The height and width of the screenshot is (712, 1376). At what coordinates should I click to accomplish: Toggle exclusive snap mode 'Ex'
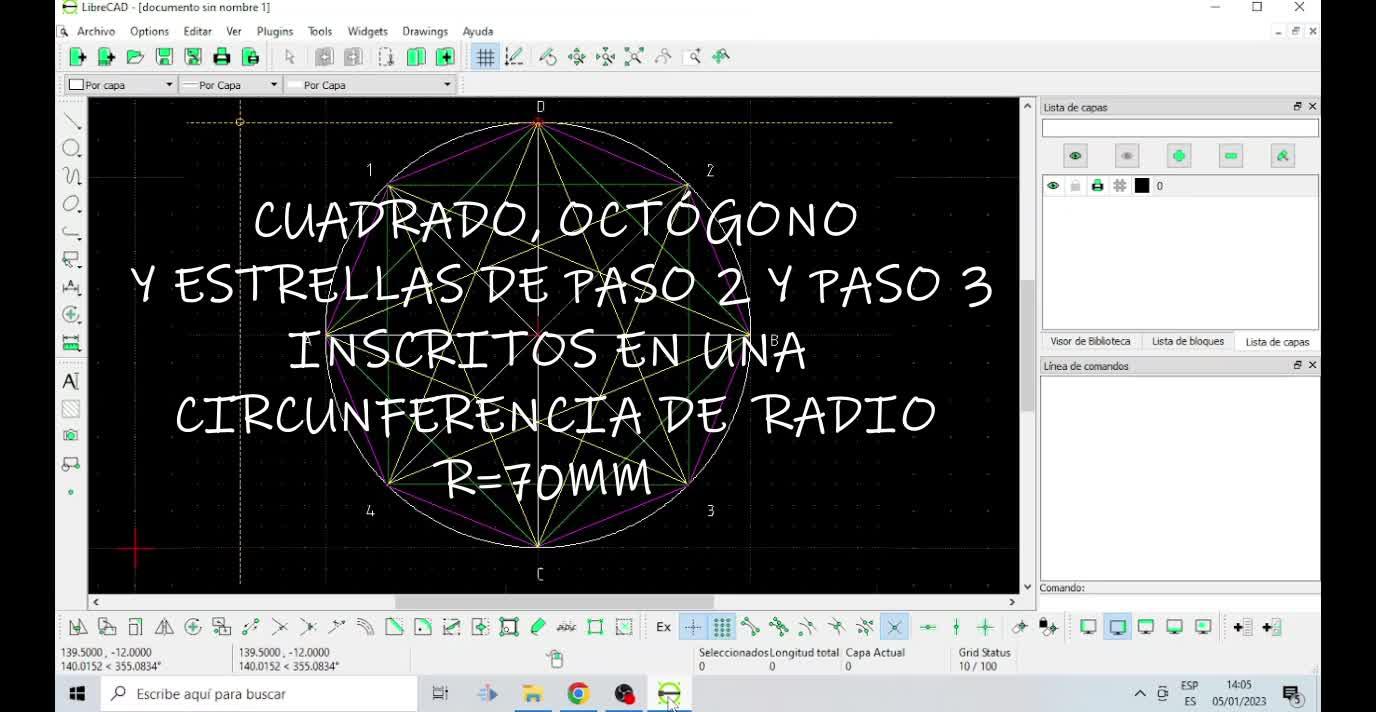[x=663, y=627]
